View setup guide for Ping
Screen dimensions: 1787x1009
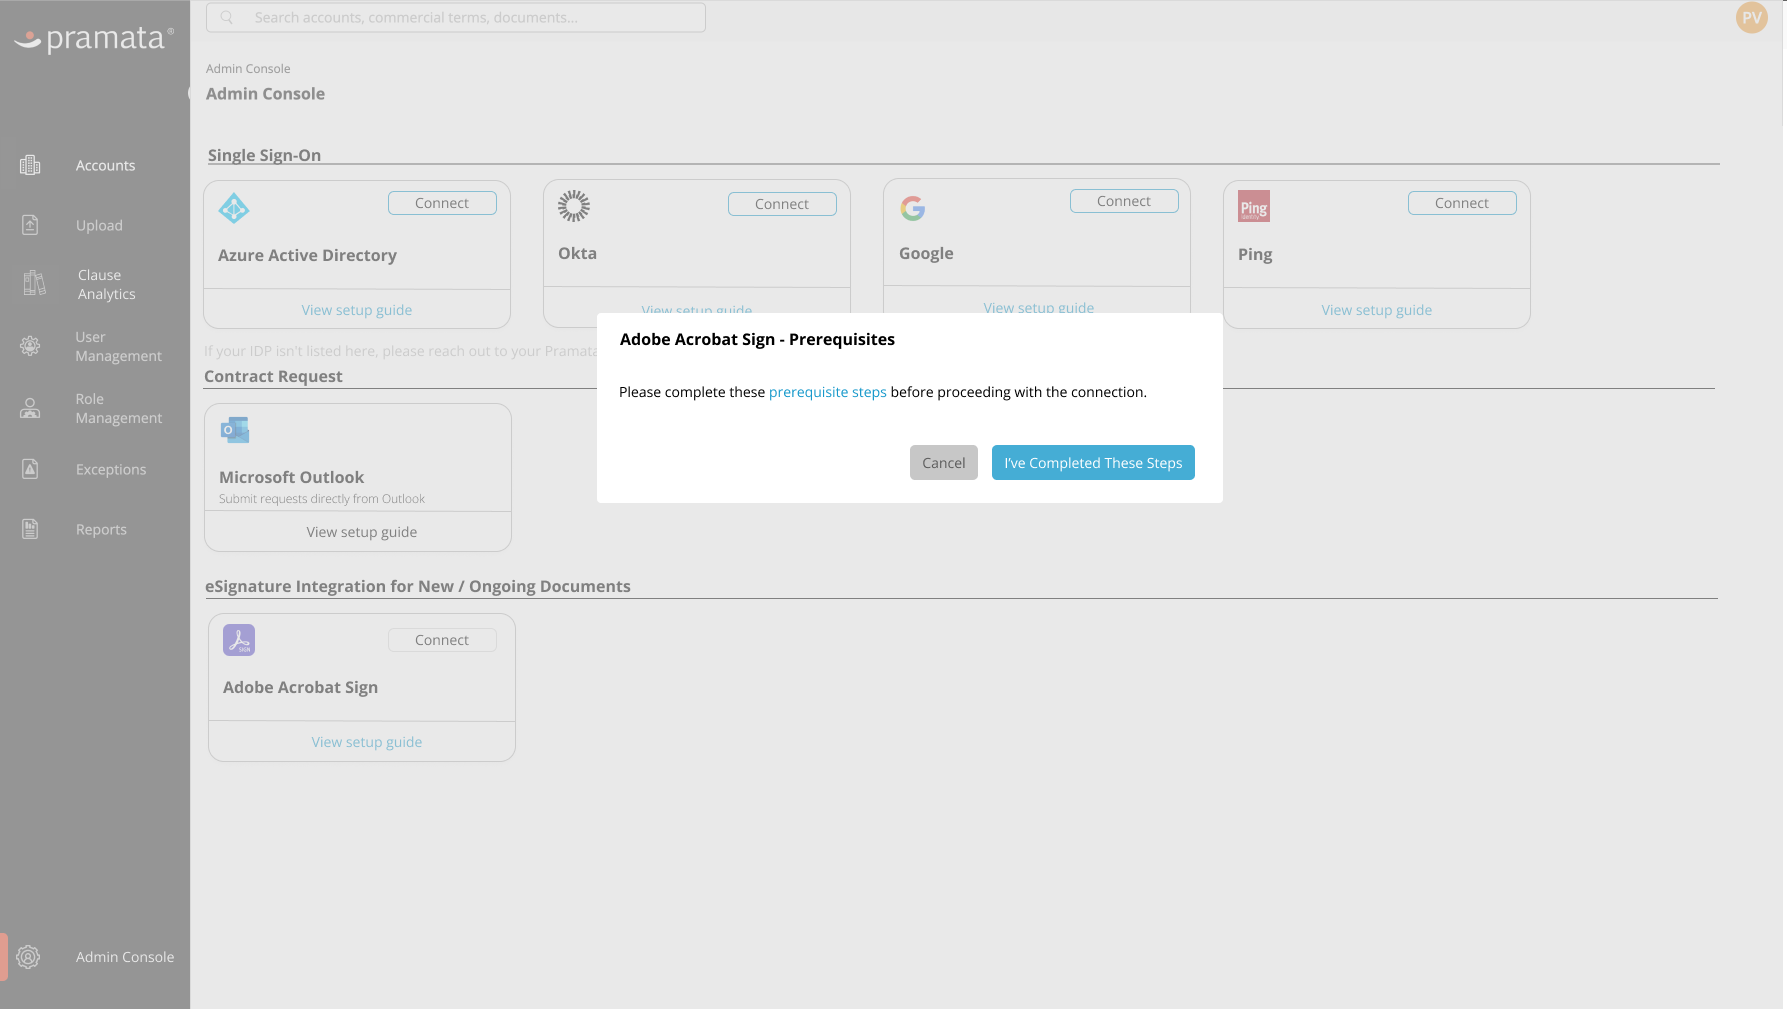coord(1377,310)
